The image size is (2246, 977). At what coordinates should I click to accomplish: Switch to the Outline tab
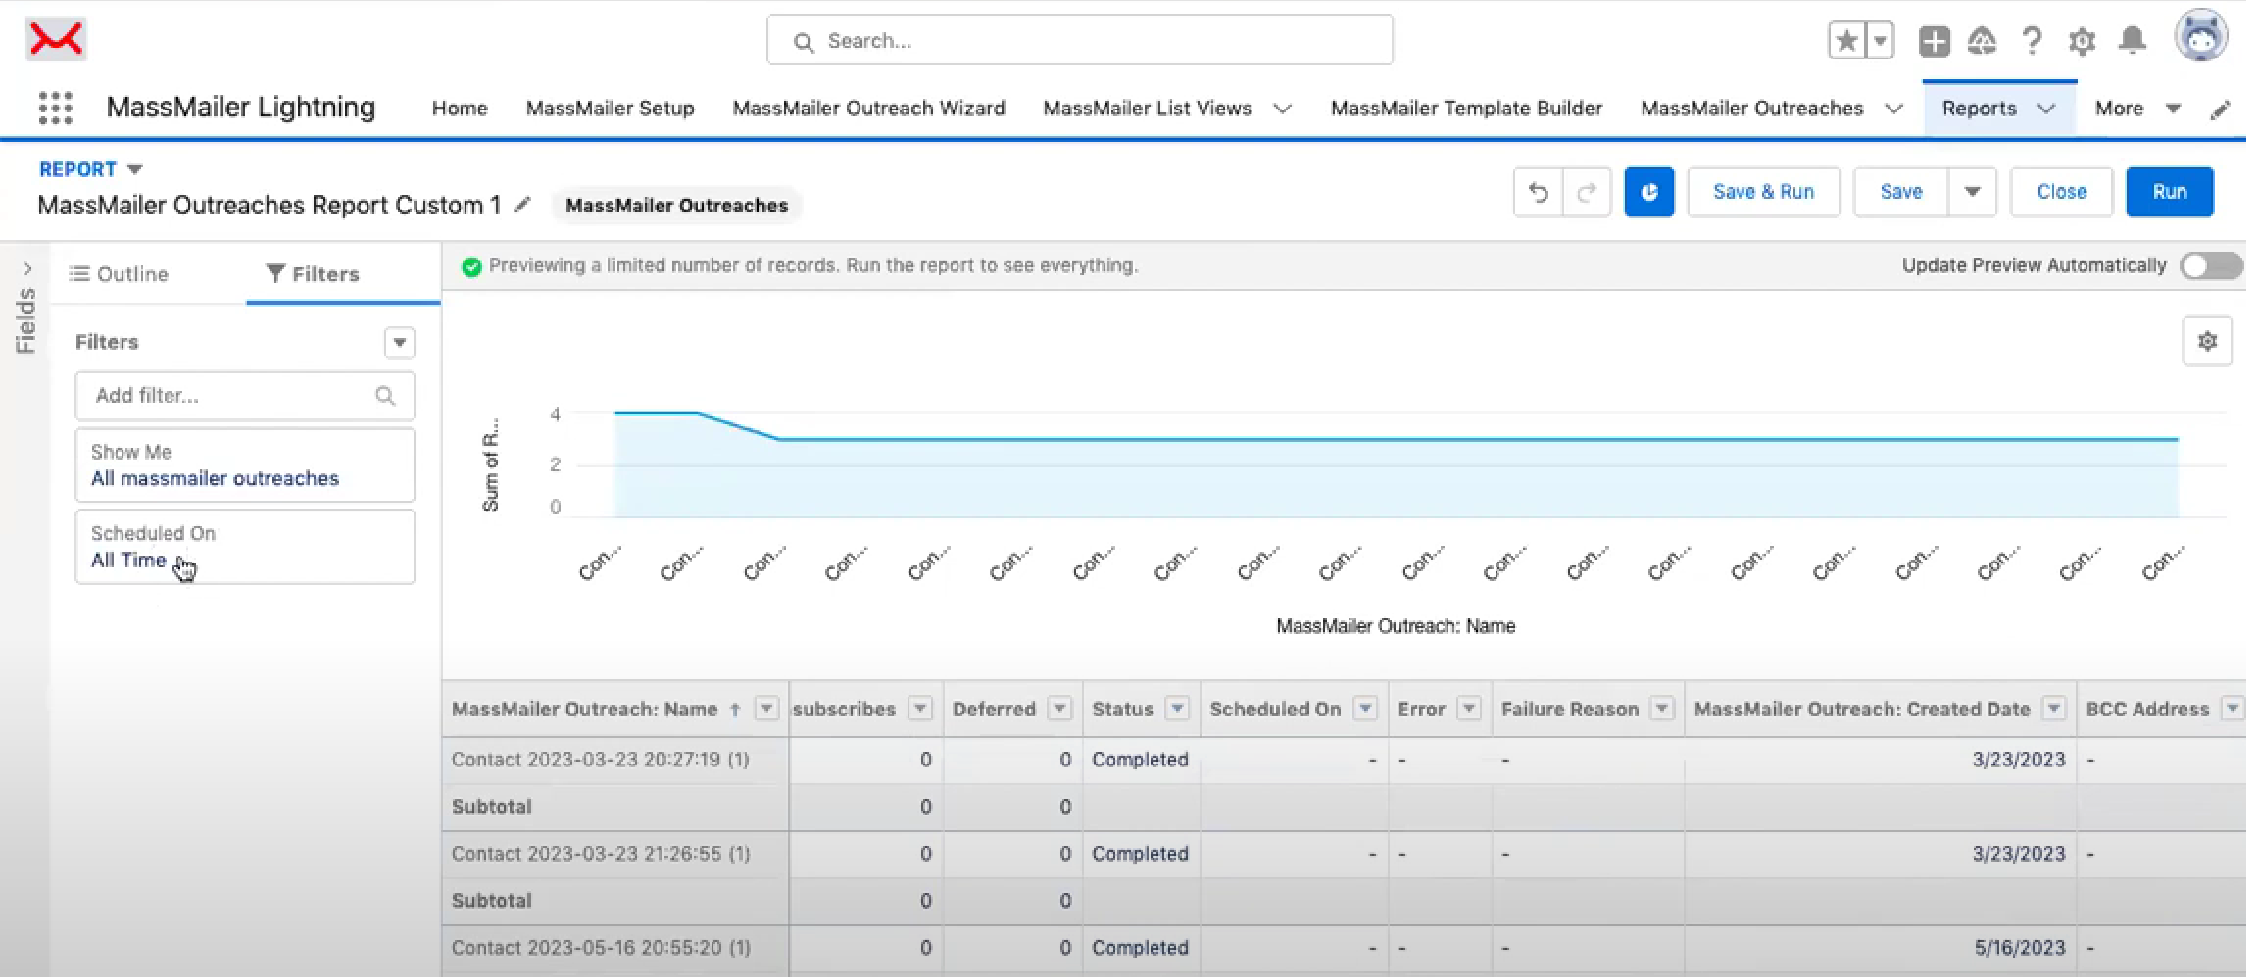[119, 274]
